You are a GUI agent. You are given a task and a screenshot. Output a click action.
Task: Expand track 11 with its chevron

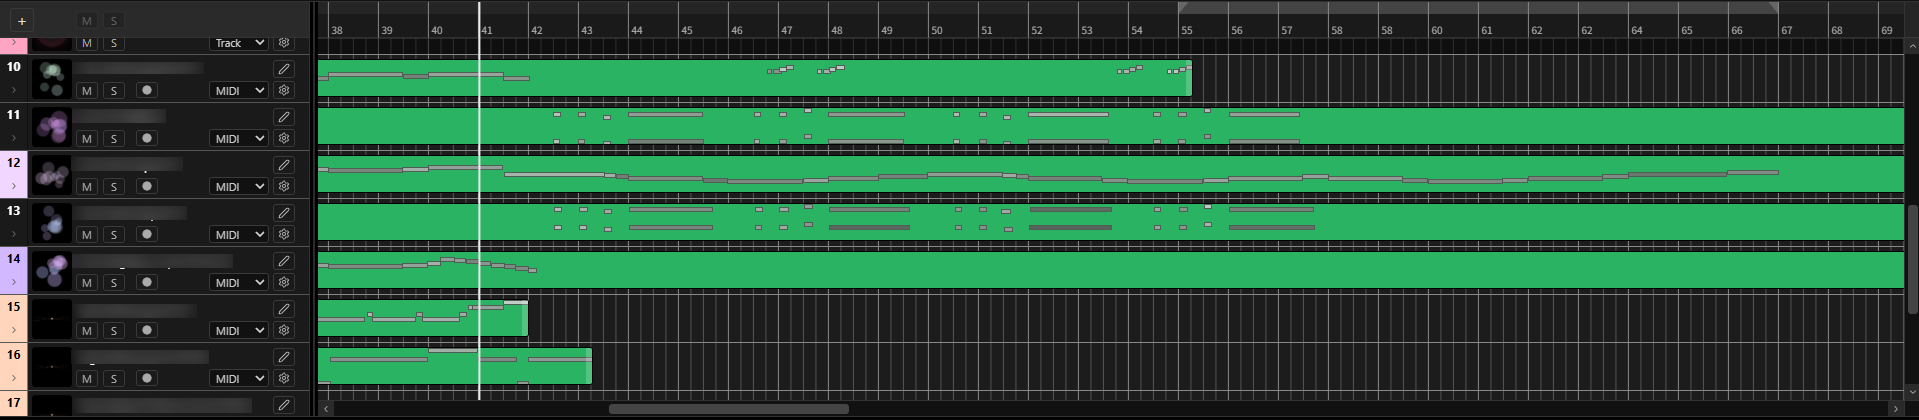[14, 139]
